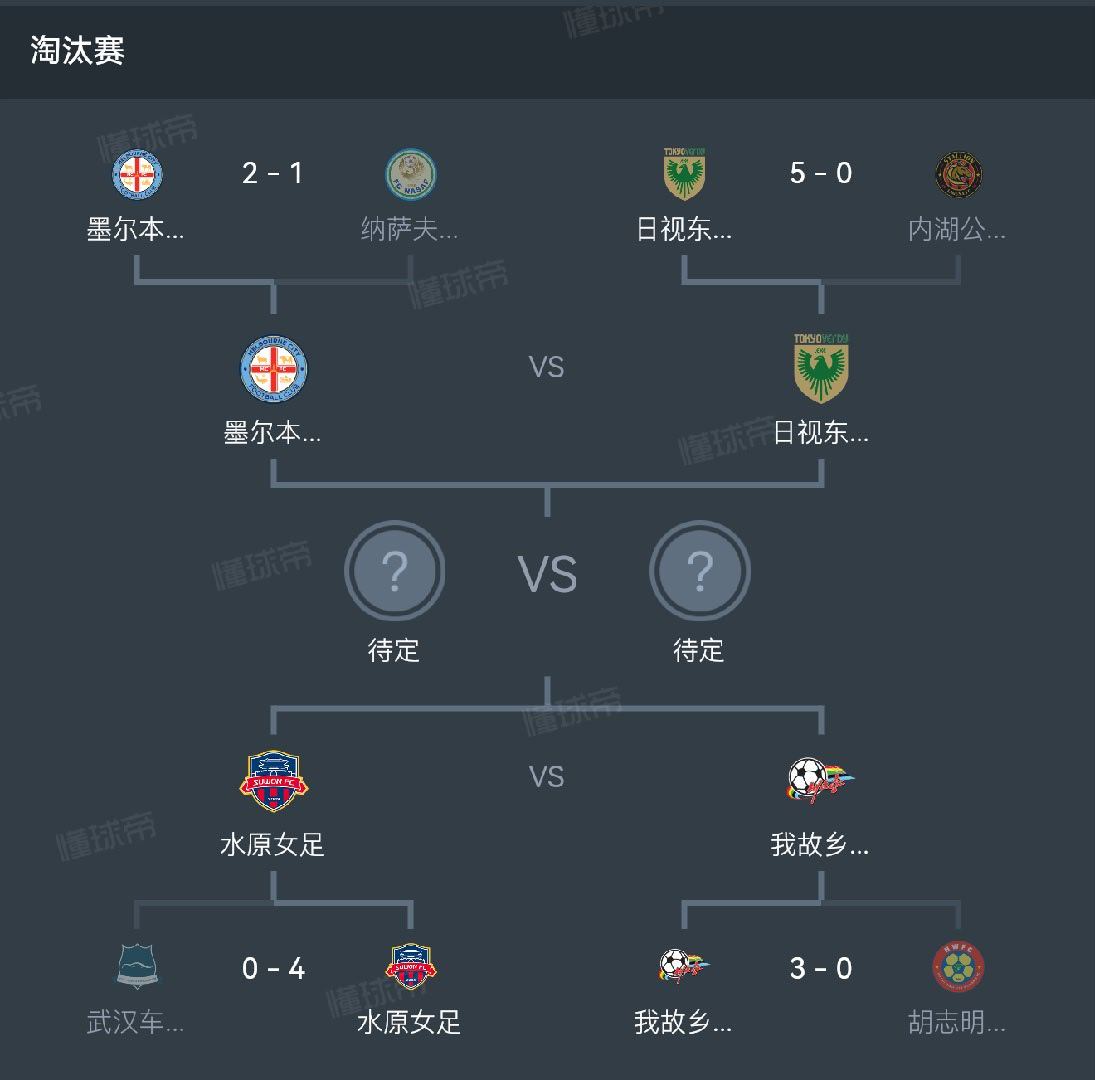
Task: Click the small Melbourne City crest beside the 2-1 score
Action: point(137,175)
